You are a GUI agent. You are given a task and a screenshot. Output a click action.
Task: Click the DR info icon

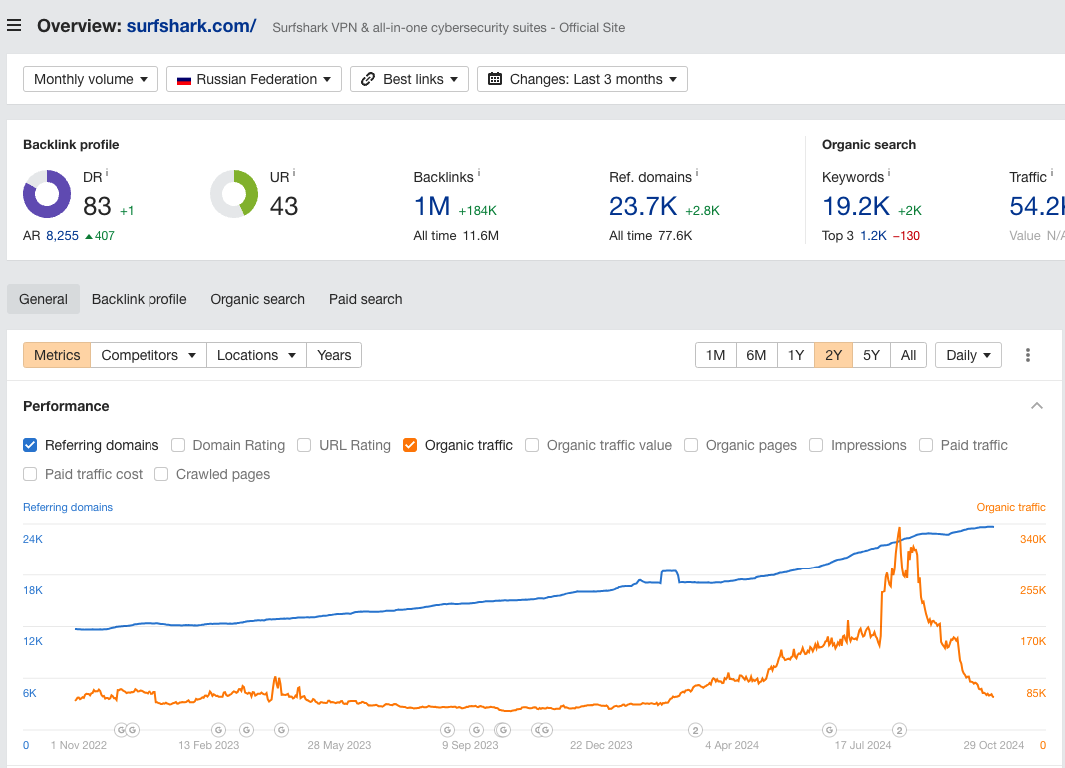[107, 174]
